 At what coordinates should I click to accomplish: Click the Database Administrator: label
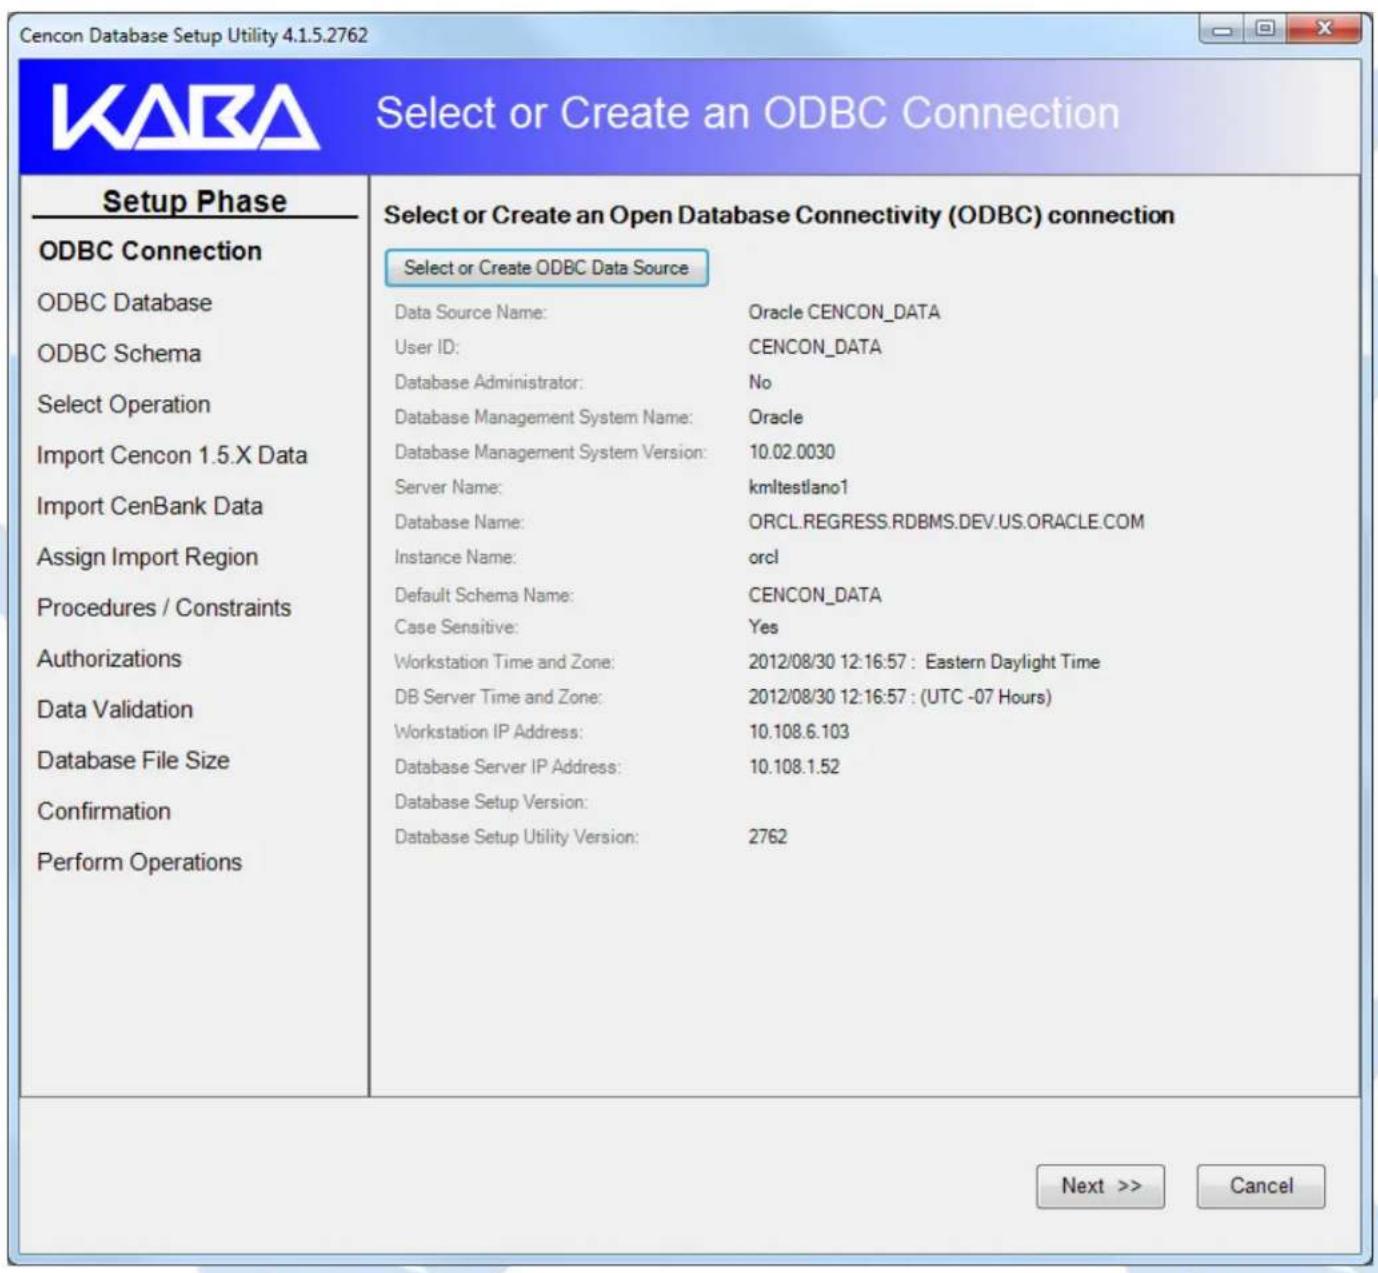488,382
